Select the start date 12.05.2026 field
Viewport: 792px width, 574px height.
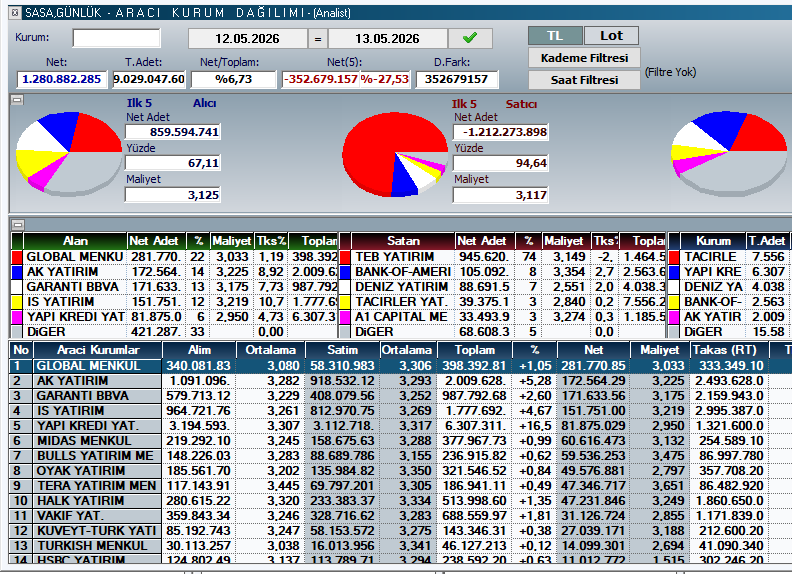[x=247, y=39]
